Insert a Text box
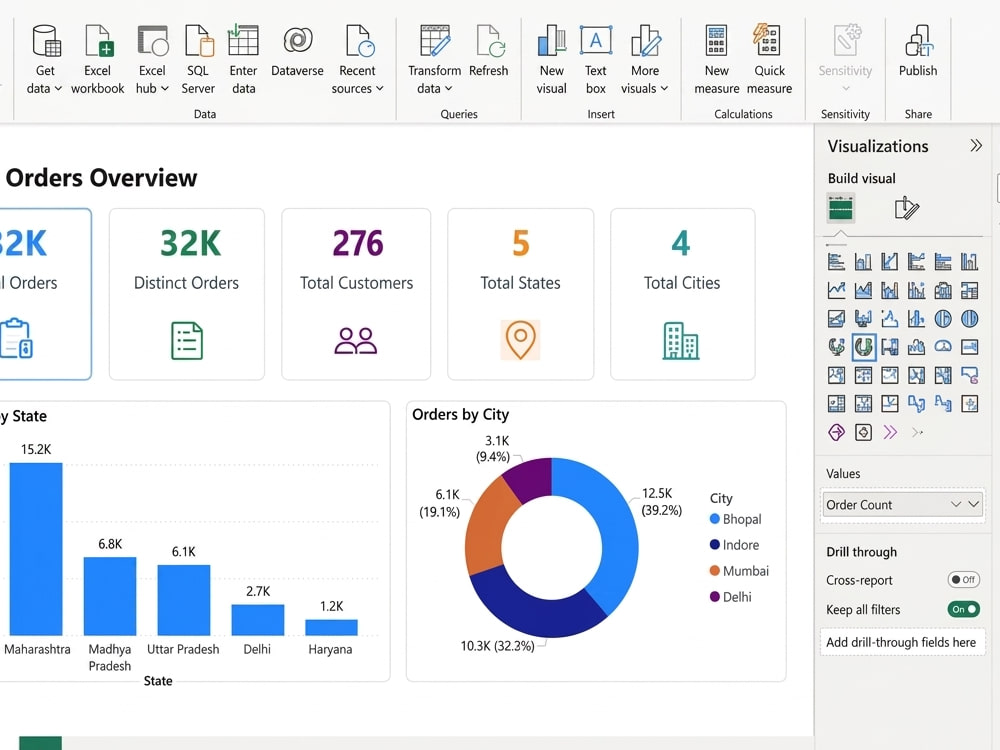The height and width of the screenshot is (750, 1000). tap(596, 60)
